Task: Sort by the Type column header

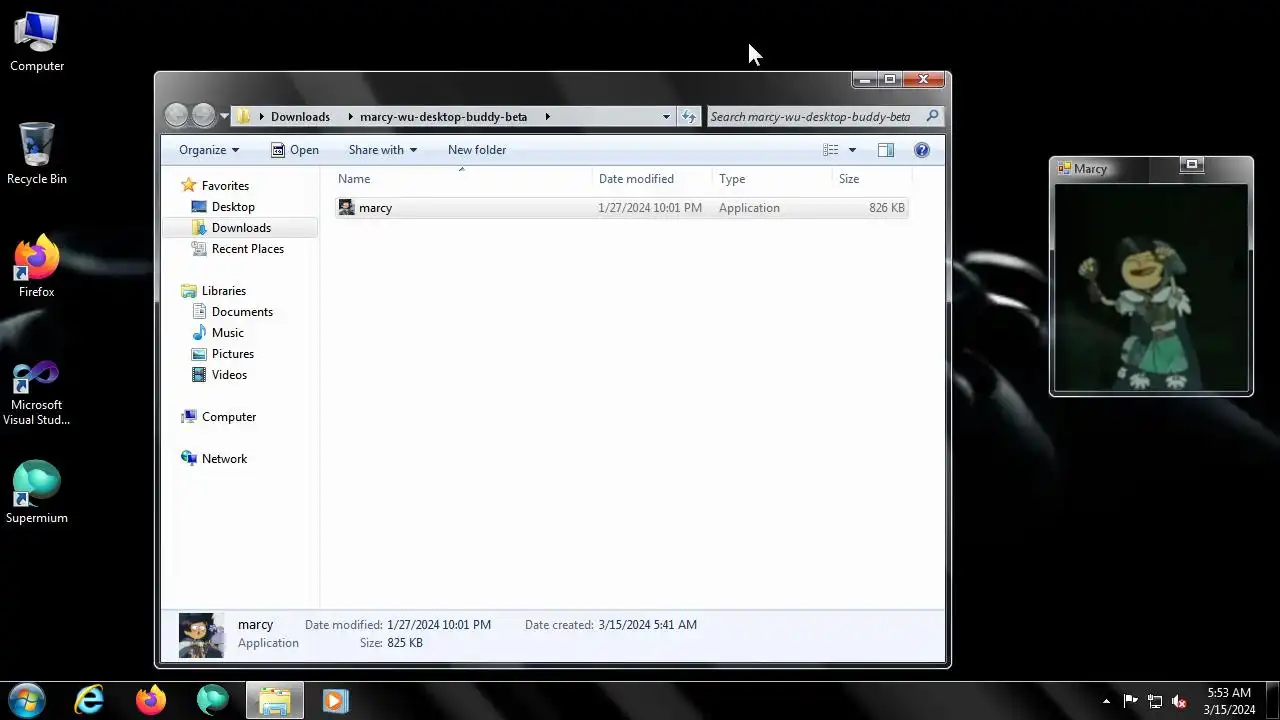Action: pos(772,179)
